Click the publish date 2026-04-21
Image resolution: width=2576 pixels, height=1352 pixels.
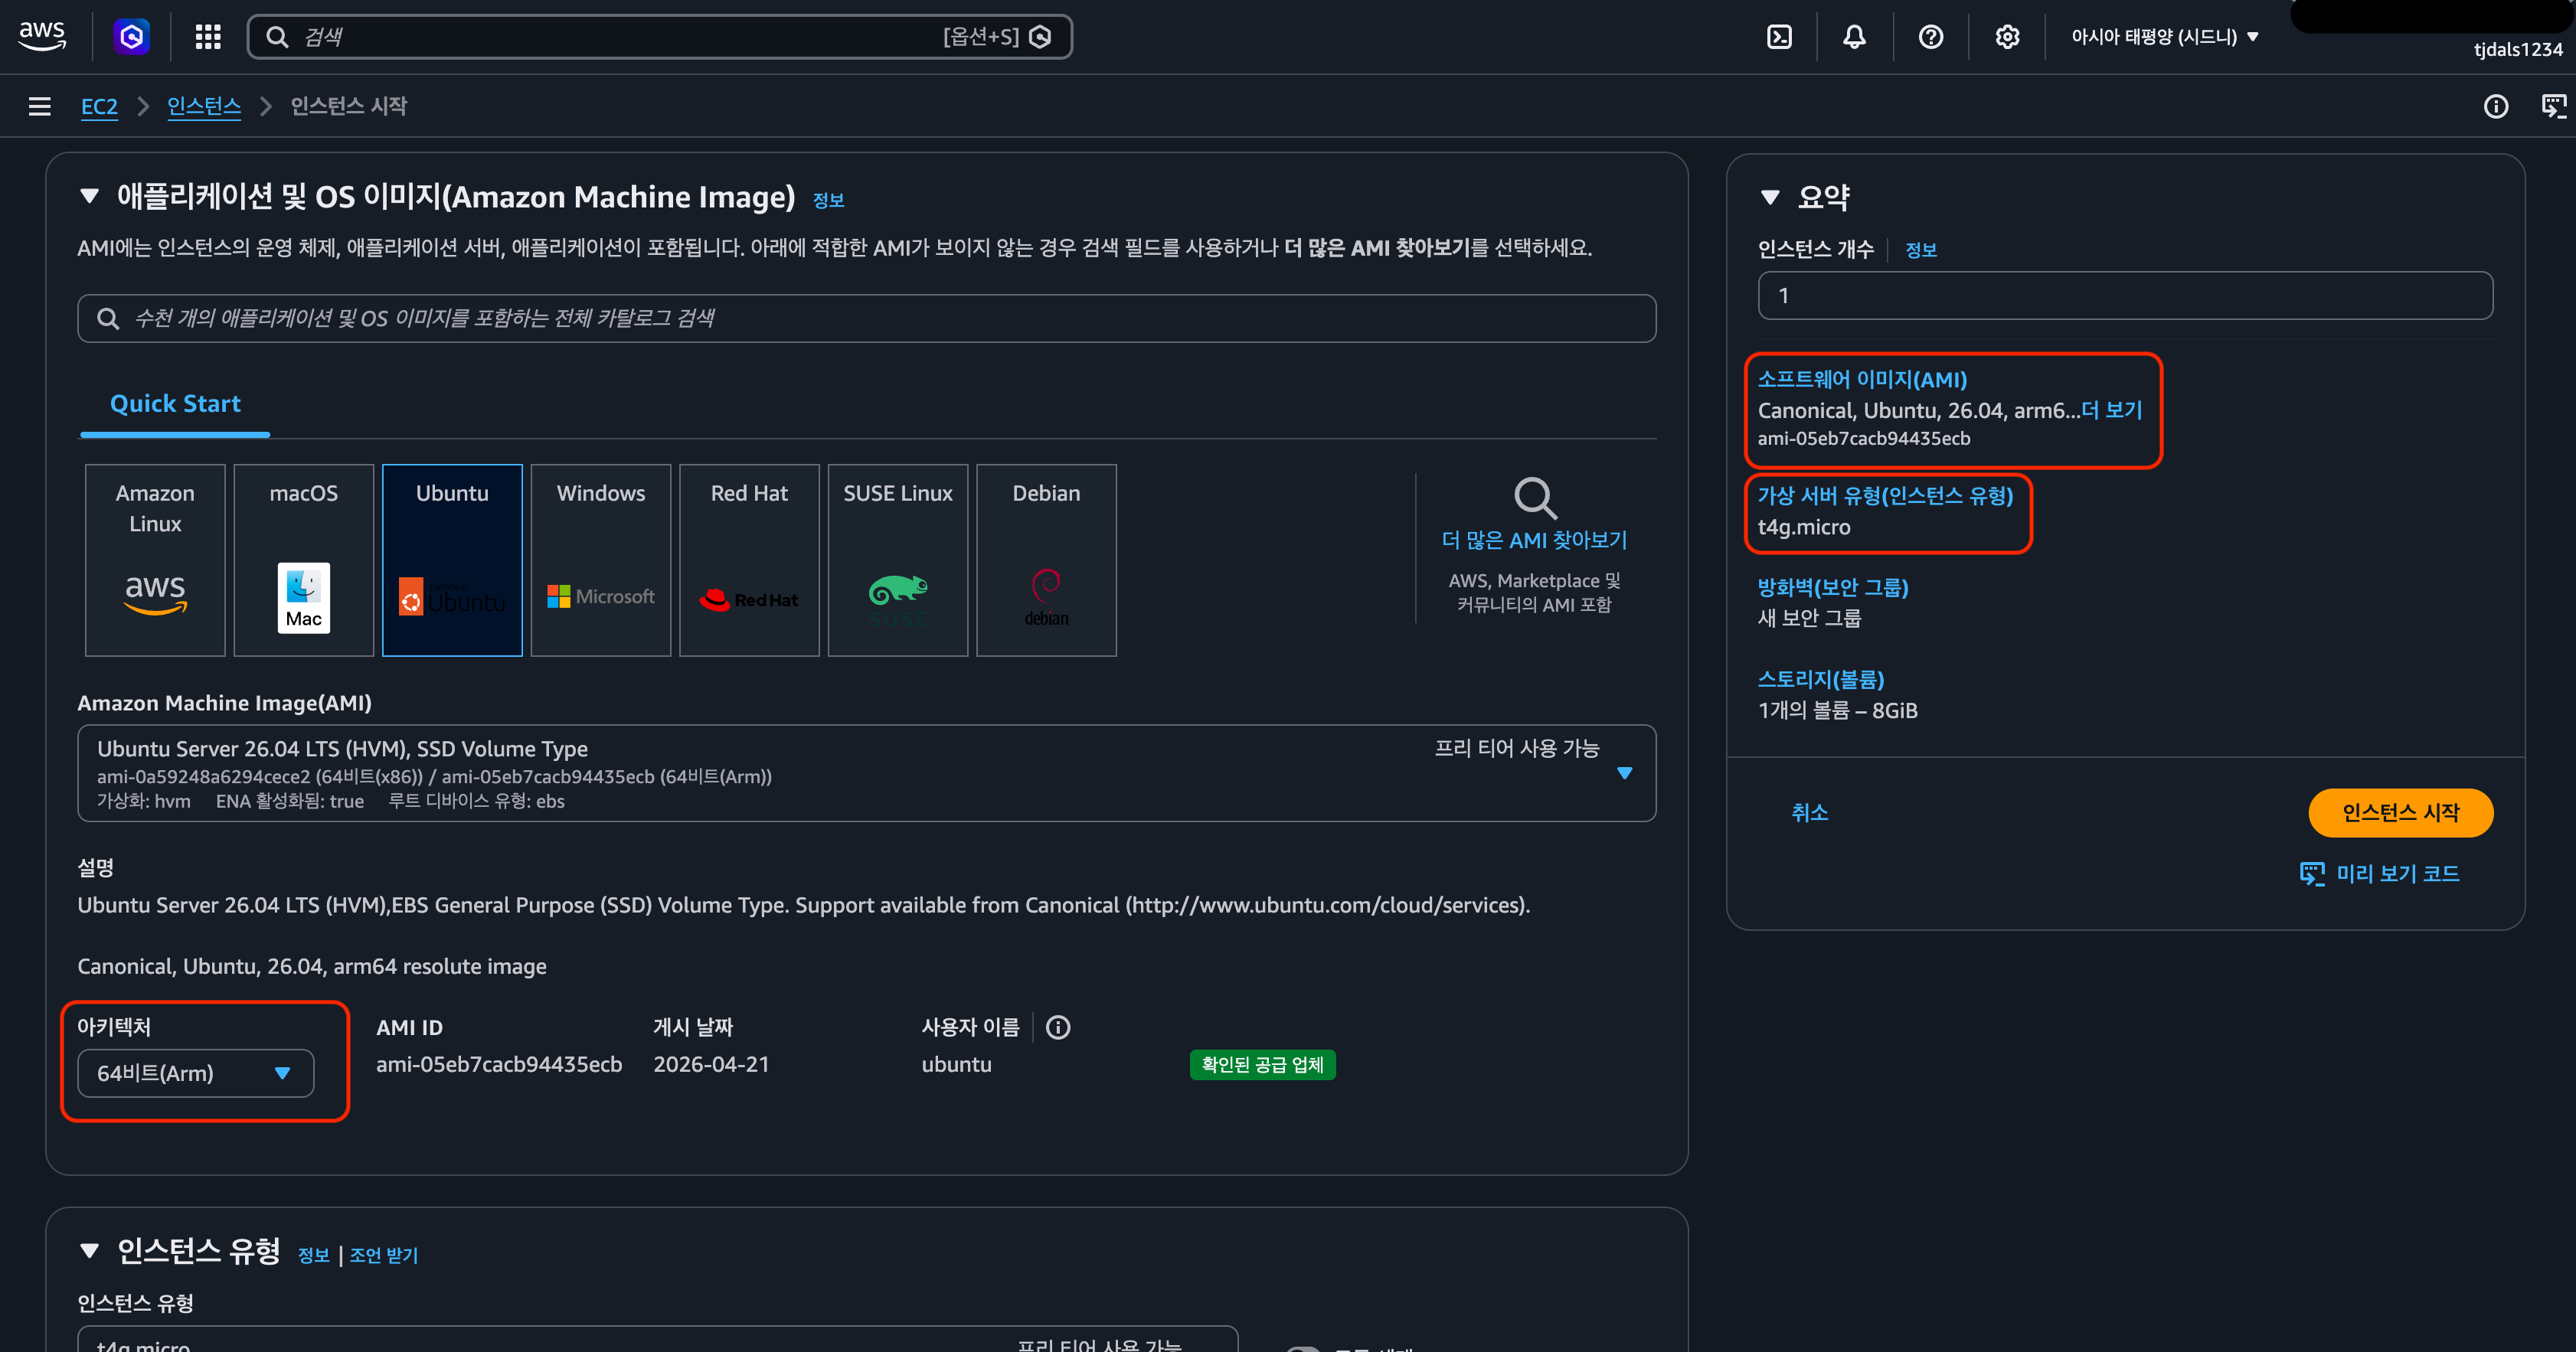(711, 1065)
